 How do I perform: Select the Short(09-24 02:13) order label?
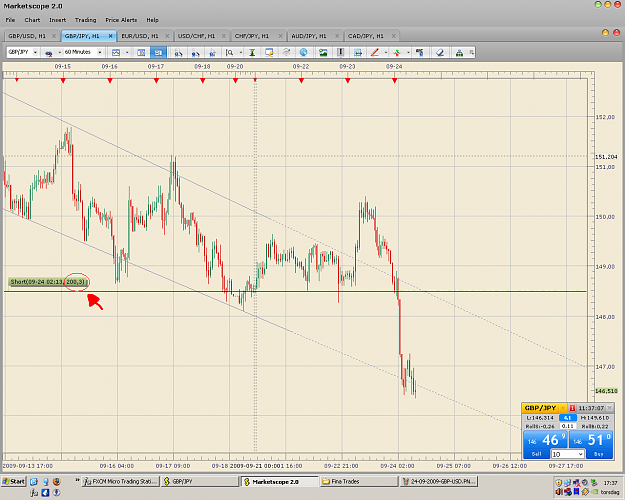[48, 282]
